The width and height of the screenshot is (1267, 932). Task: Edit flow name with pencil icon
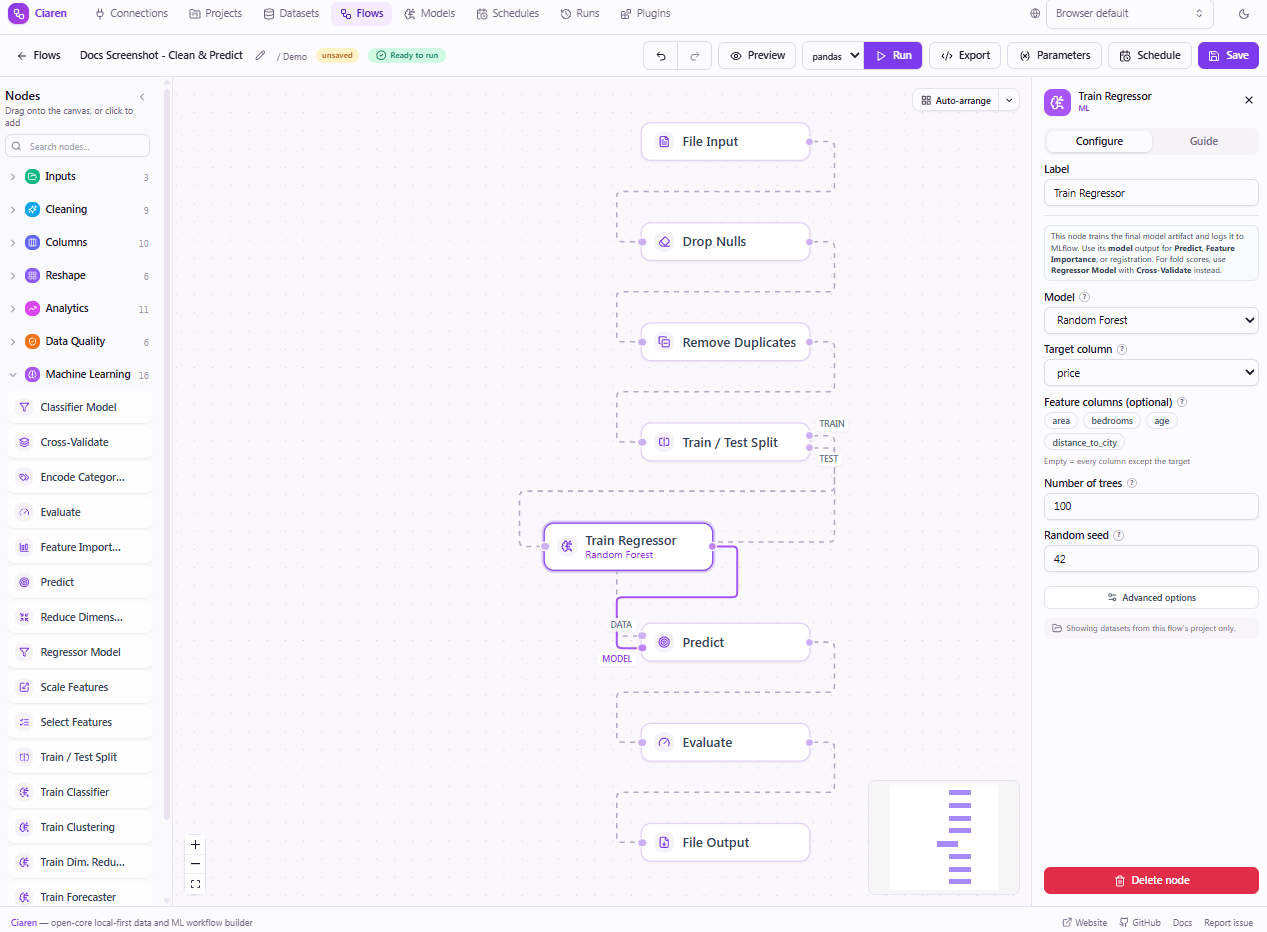point(260,55)
